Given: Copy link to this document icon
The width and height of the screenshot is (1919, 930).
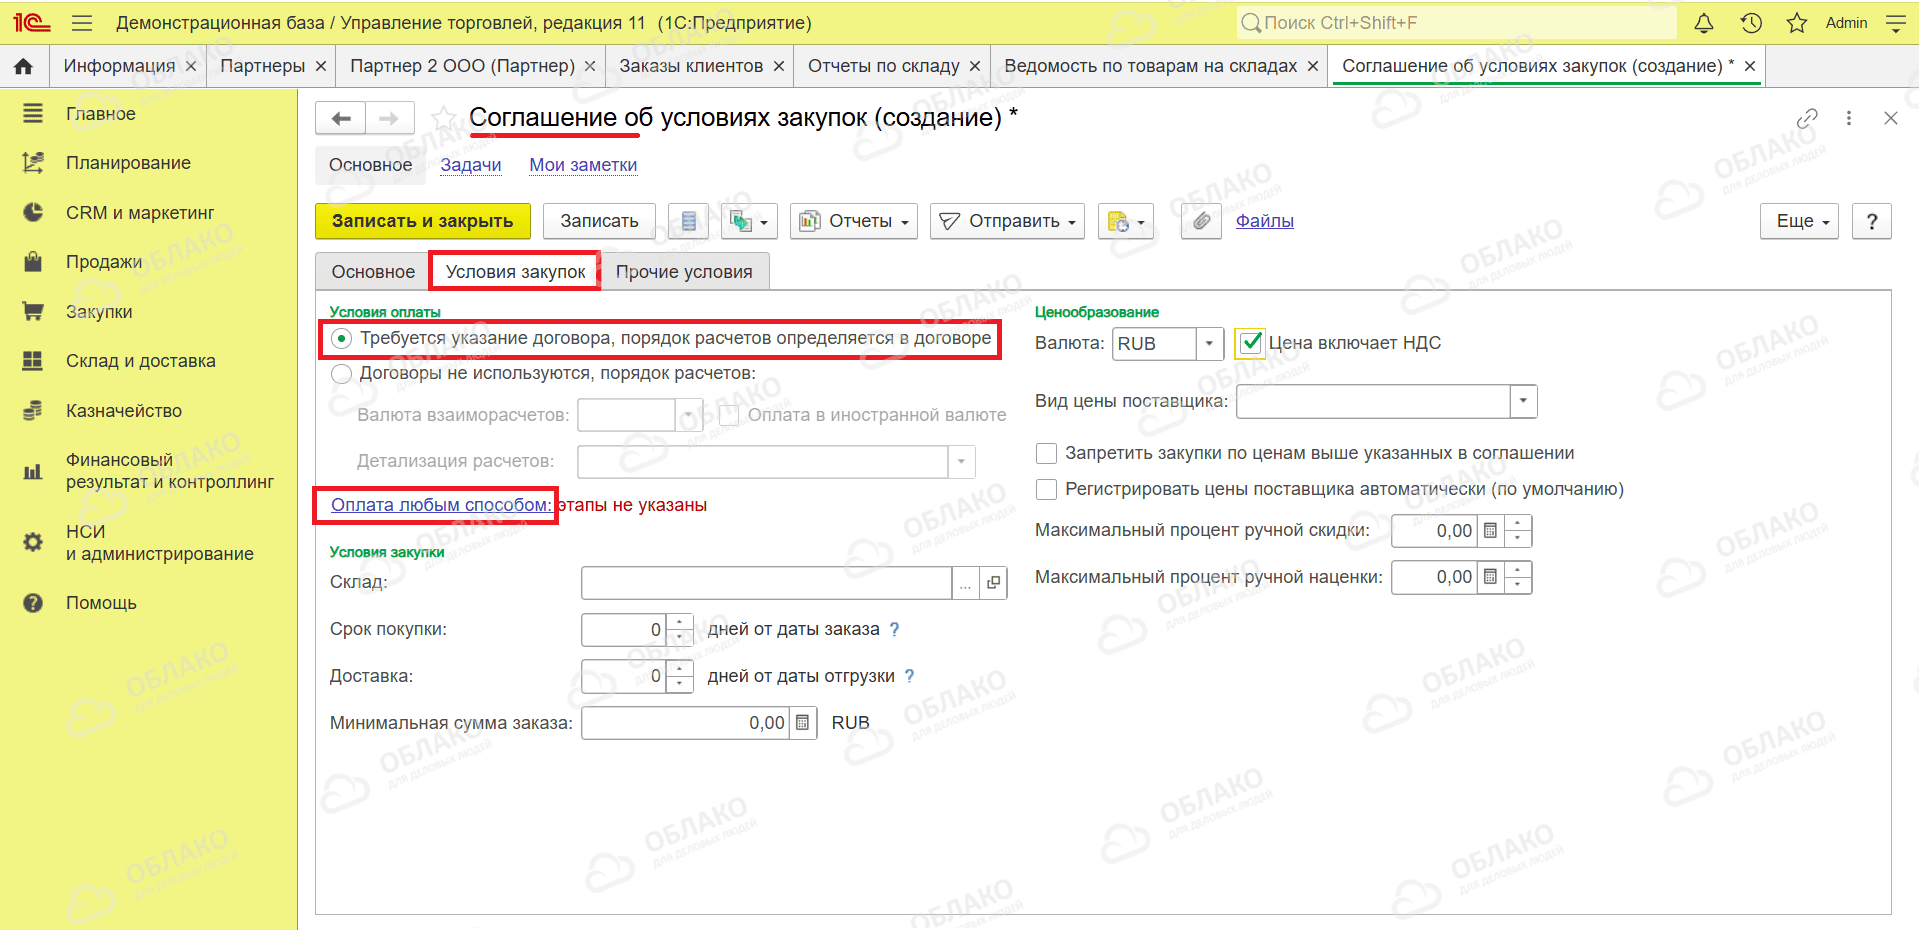Looking at the screenshot, I should tap(1807, 118).
